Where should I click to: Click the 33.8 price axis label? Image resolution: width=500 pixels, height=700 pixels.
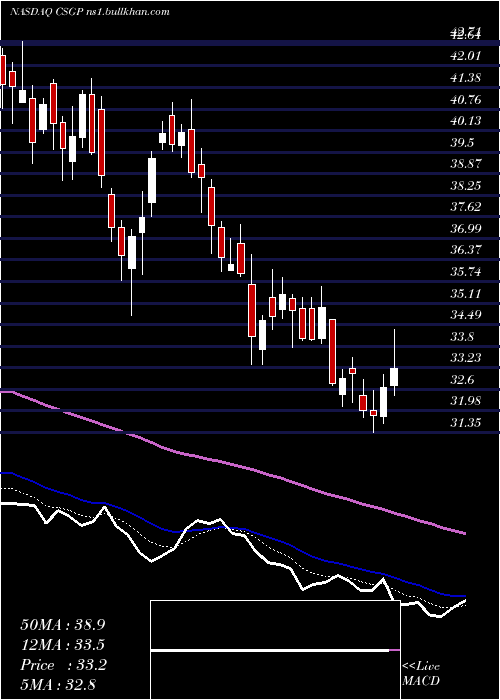pyautogui.click(x=462, y=336)
